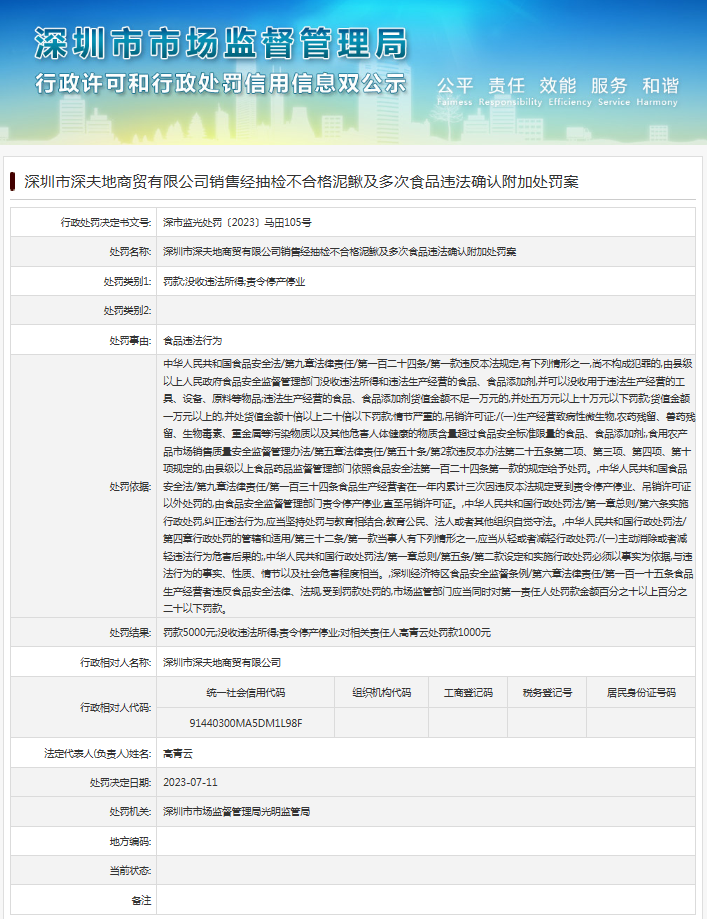Click the 处罚结果 penalty result text
Viewport: 707px width, 919px height.
pyautogui.click(x=326, y=632)
